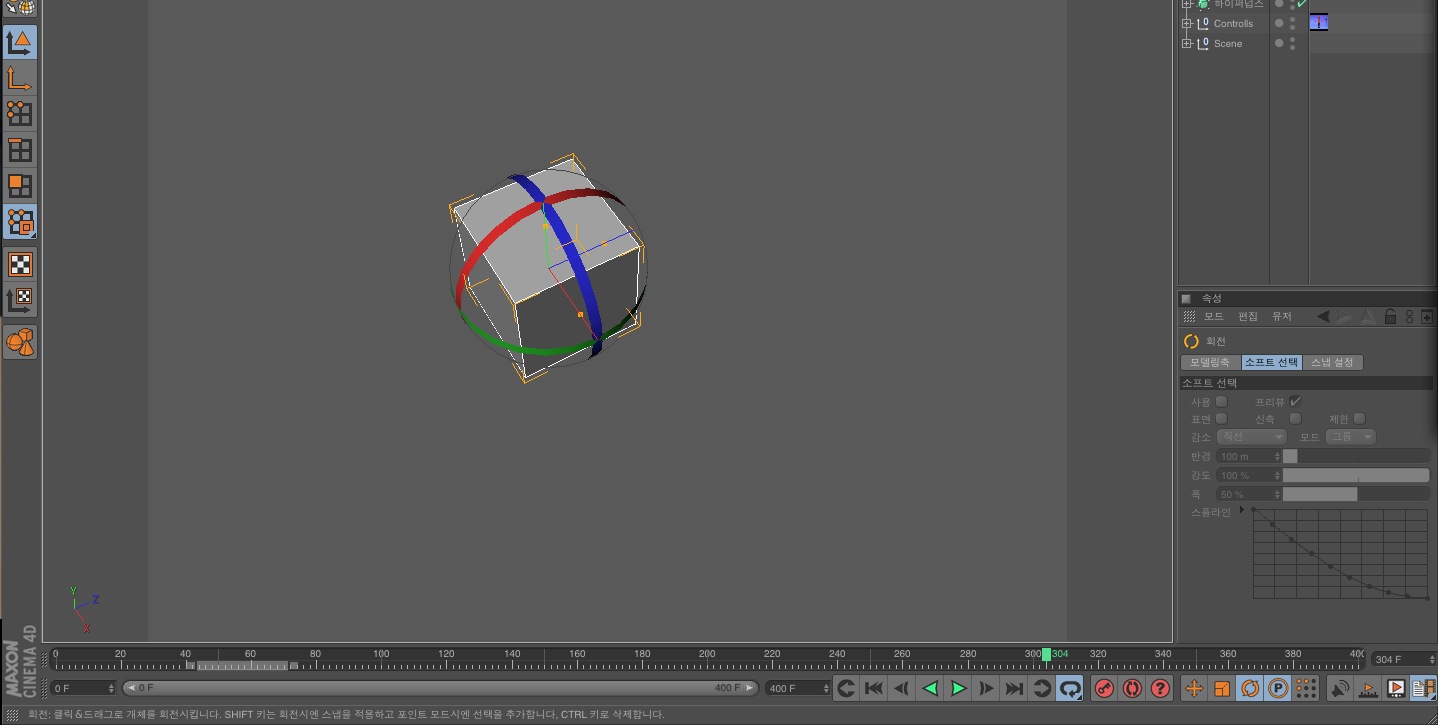
Task: Click the lock icon in attributes panel
Action: (x=1390, y=317)
